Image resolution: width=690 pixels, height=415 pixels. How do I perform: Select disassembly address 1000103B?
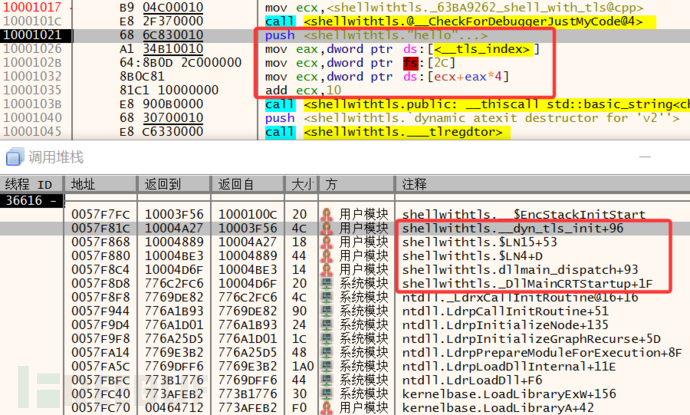pyautogui.click(x=33, y=104)
